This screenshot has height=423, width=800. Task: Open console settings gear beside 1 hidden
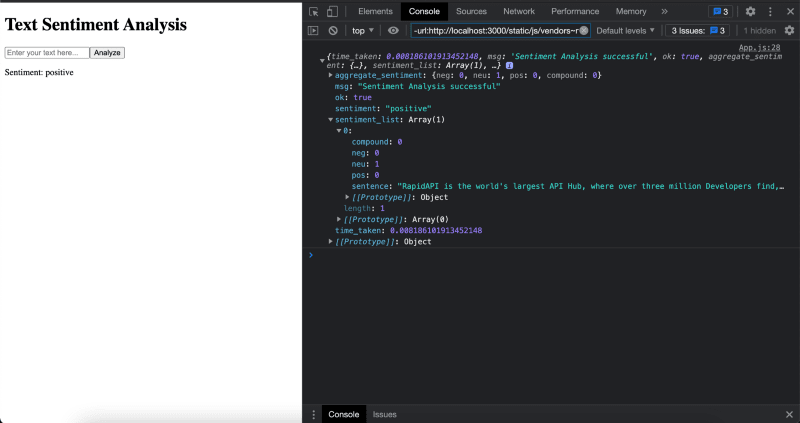click(x=789, y=31)
